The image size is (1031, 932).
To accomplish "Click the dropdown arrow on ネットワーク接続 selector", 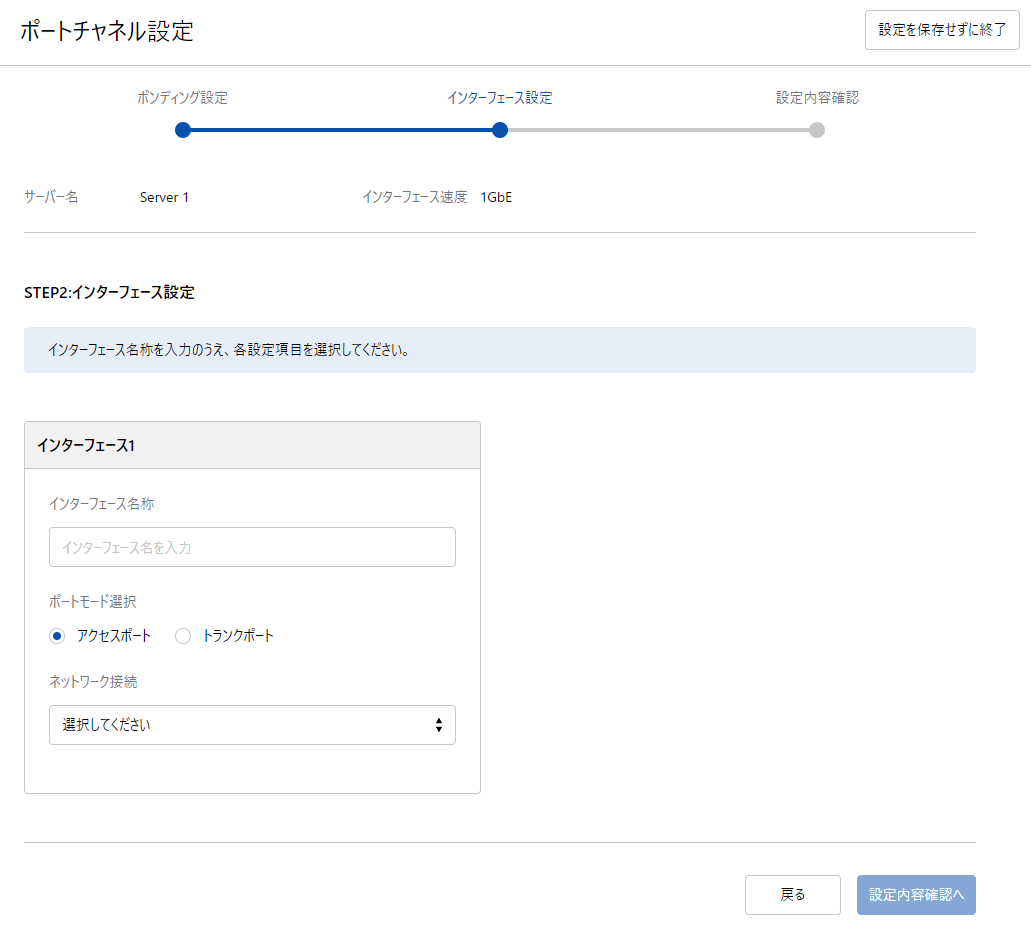I will pyautogui.click(x=437, y=724).
